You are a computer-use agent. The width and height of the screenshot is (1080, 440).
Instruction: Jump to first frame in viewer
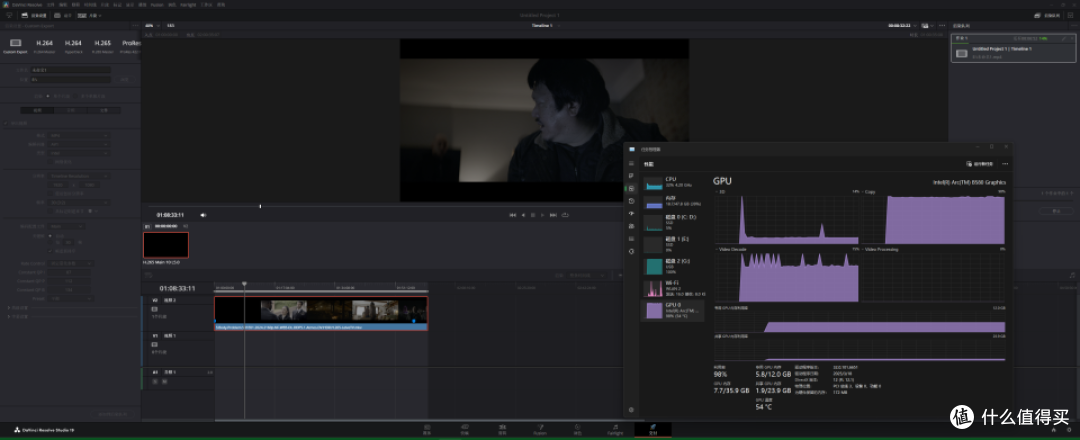pyautogui.click(x=512, y=215)
